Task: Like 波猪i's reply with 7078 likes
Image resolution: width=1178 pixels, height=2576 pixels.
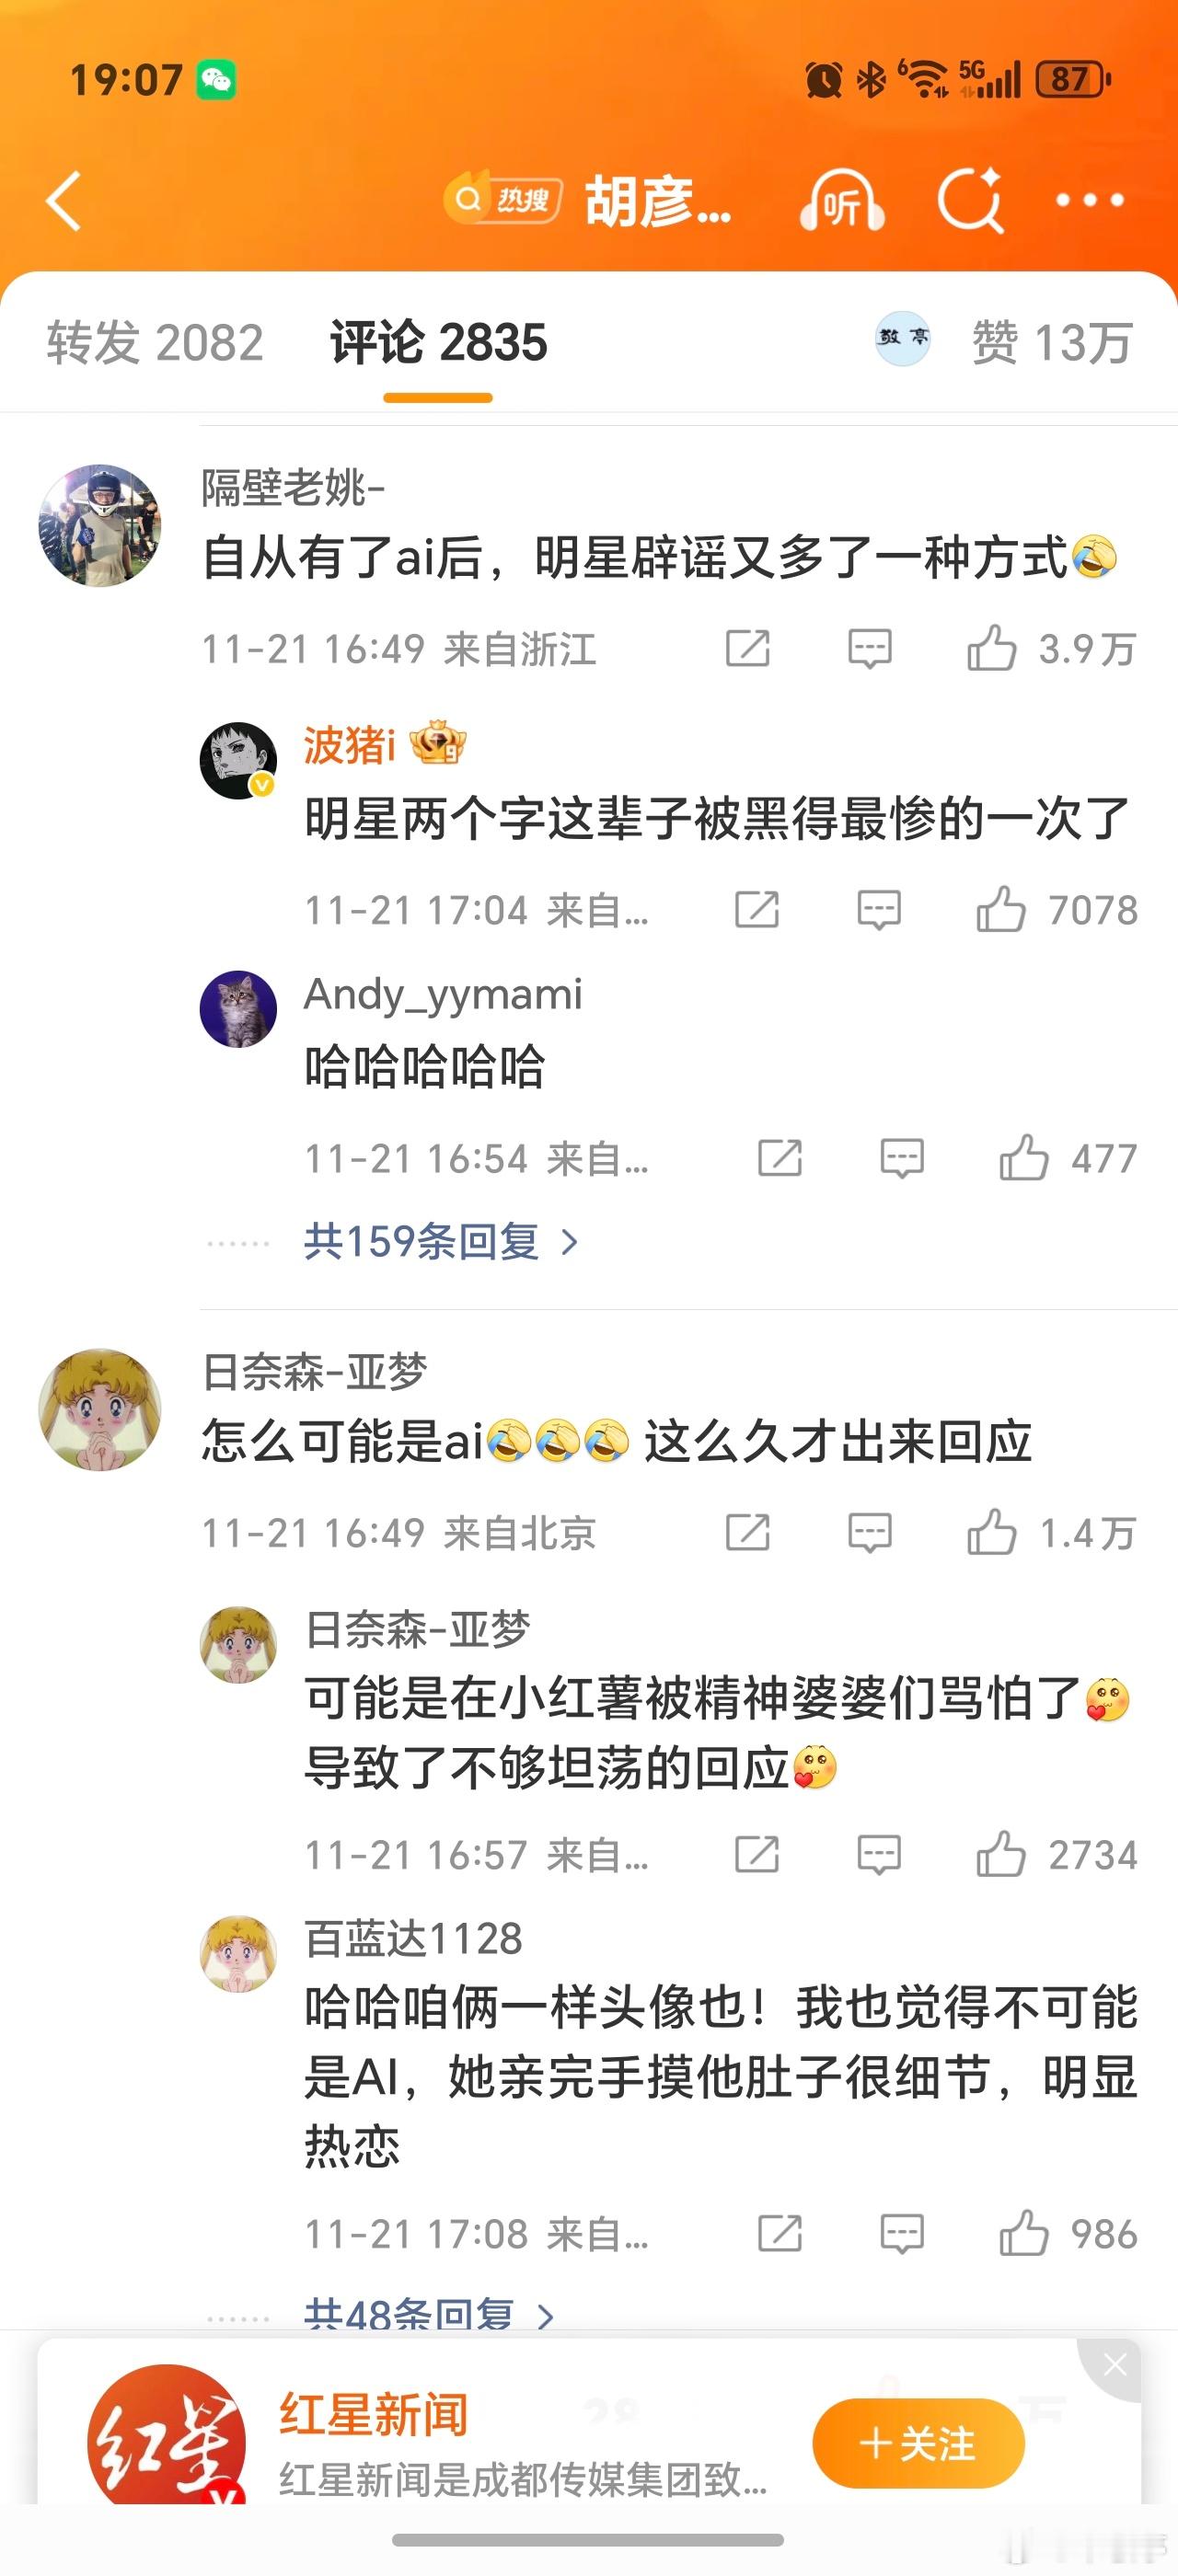Action: click(x=1057, y=910)
